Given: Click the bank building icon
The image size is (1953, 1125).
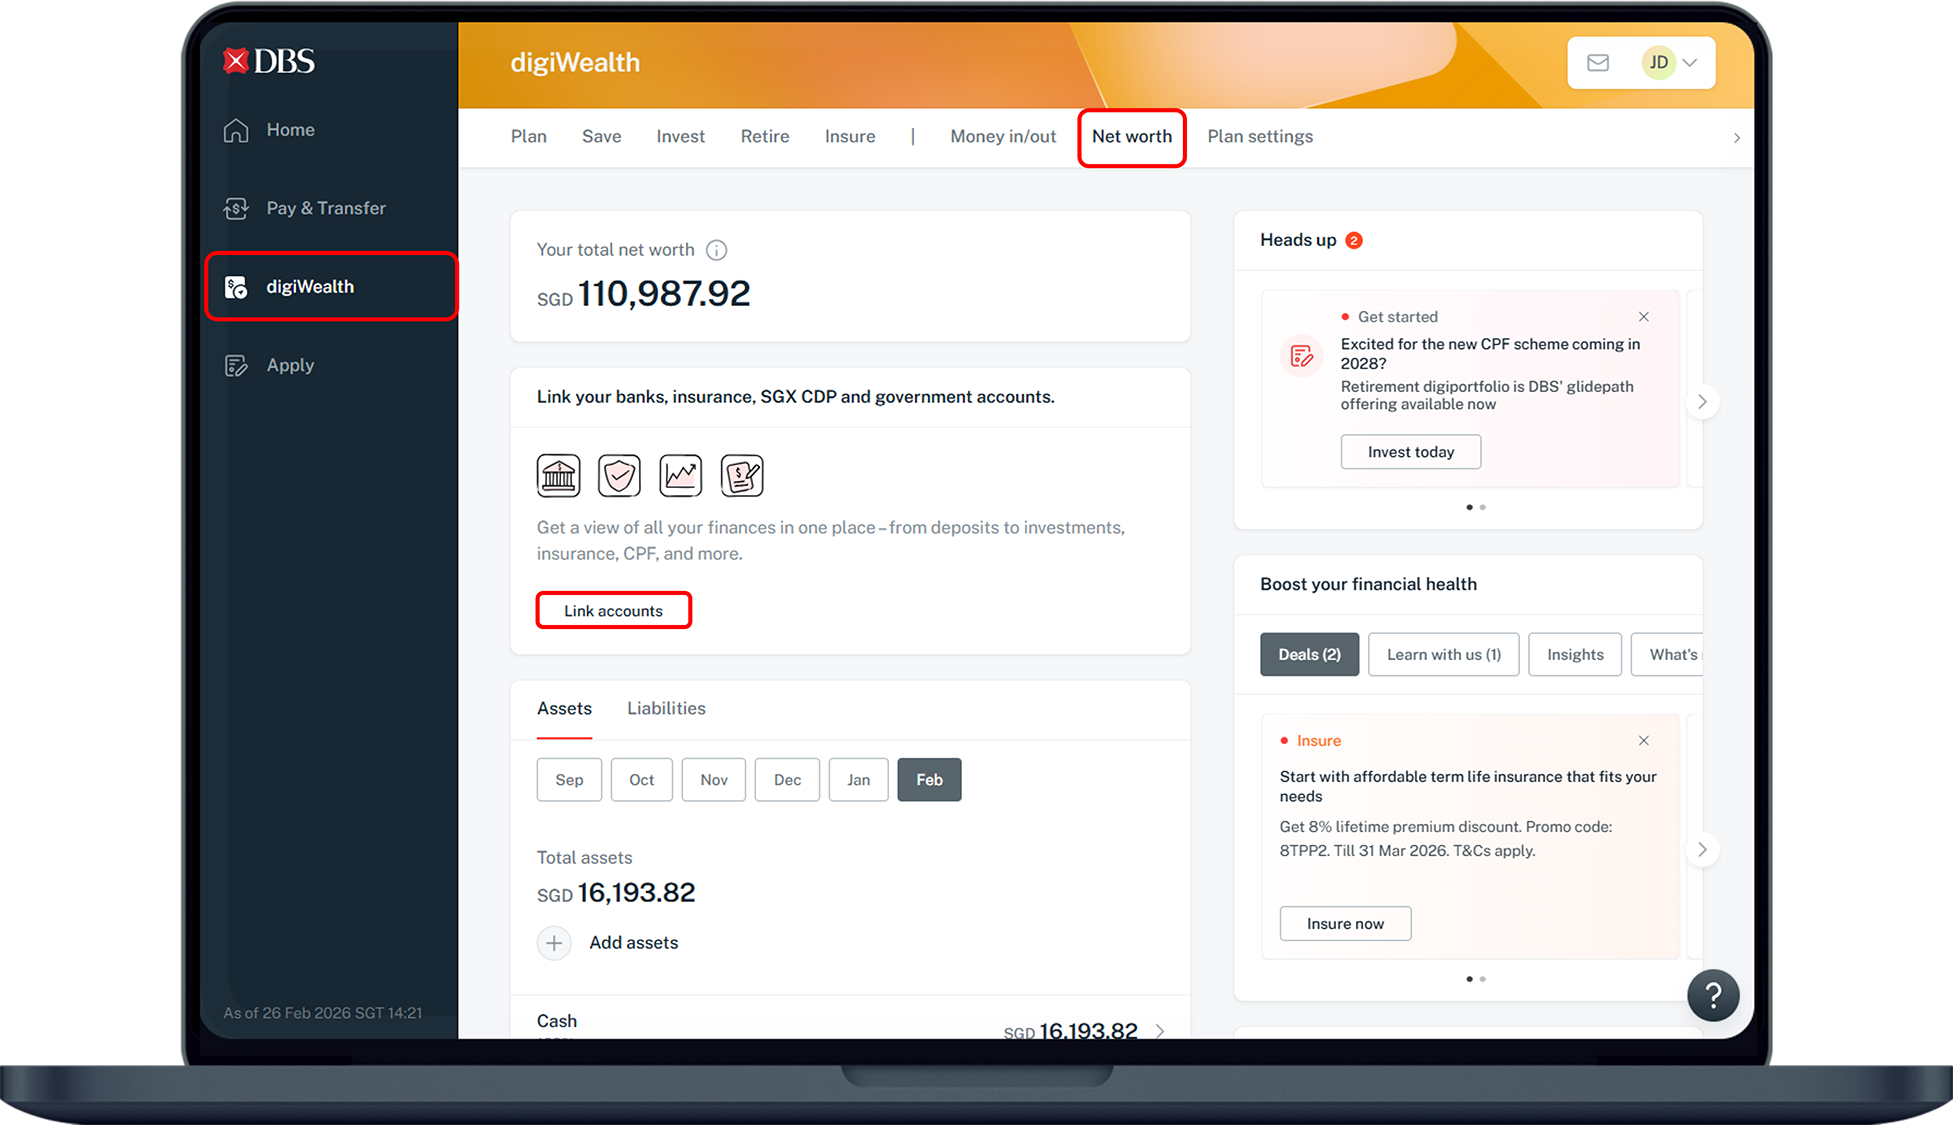Looking at the screenshot, I should coord(558,476).
